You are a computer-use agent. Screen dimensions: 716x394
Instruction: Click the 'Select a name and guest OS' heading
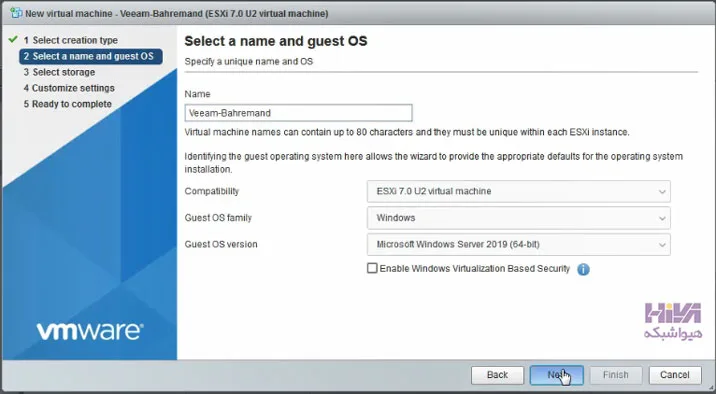coord(276,41)
